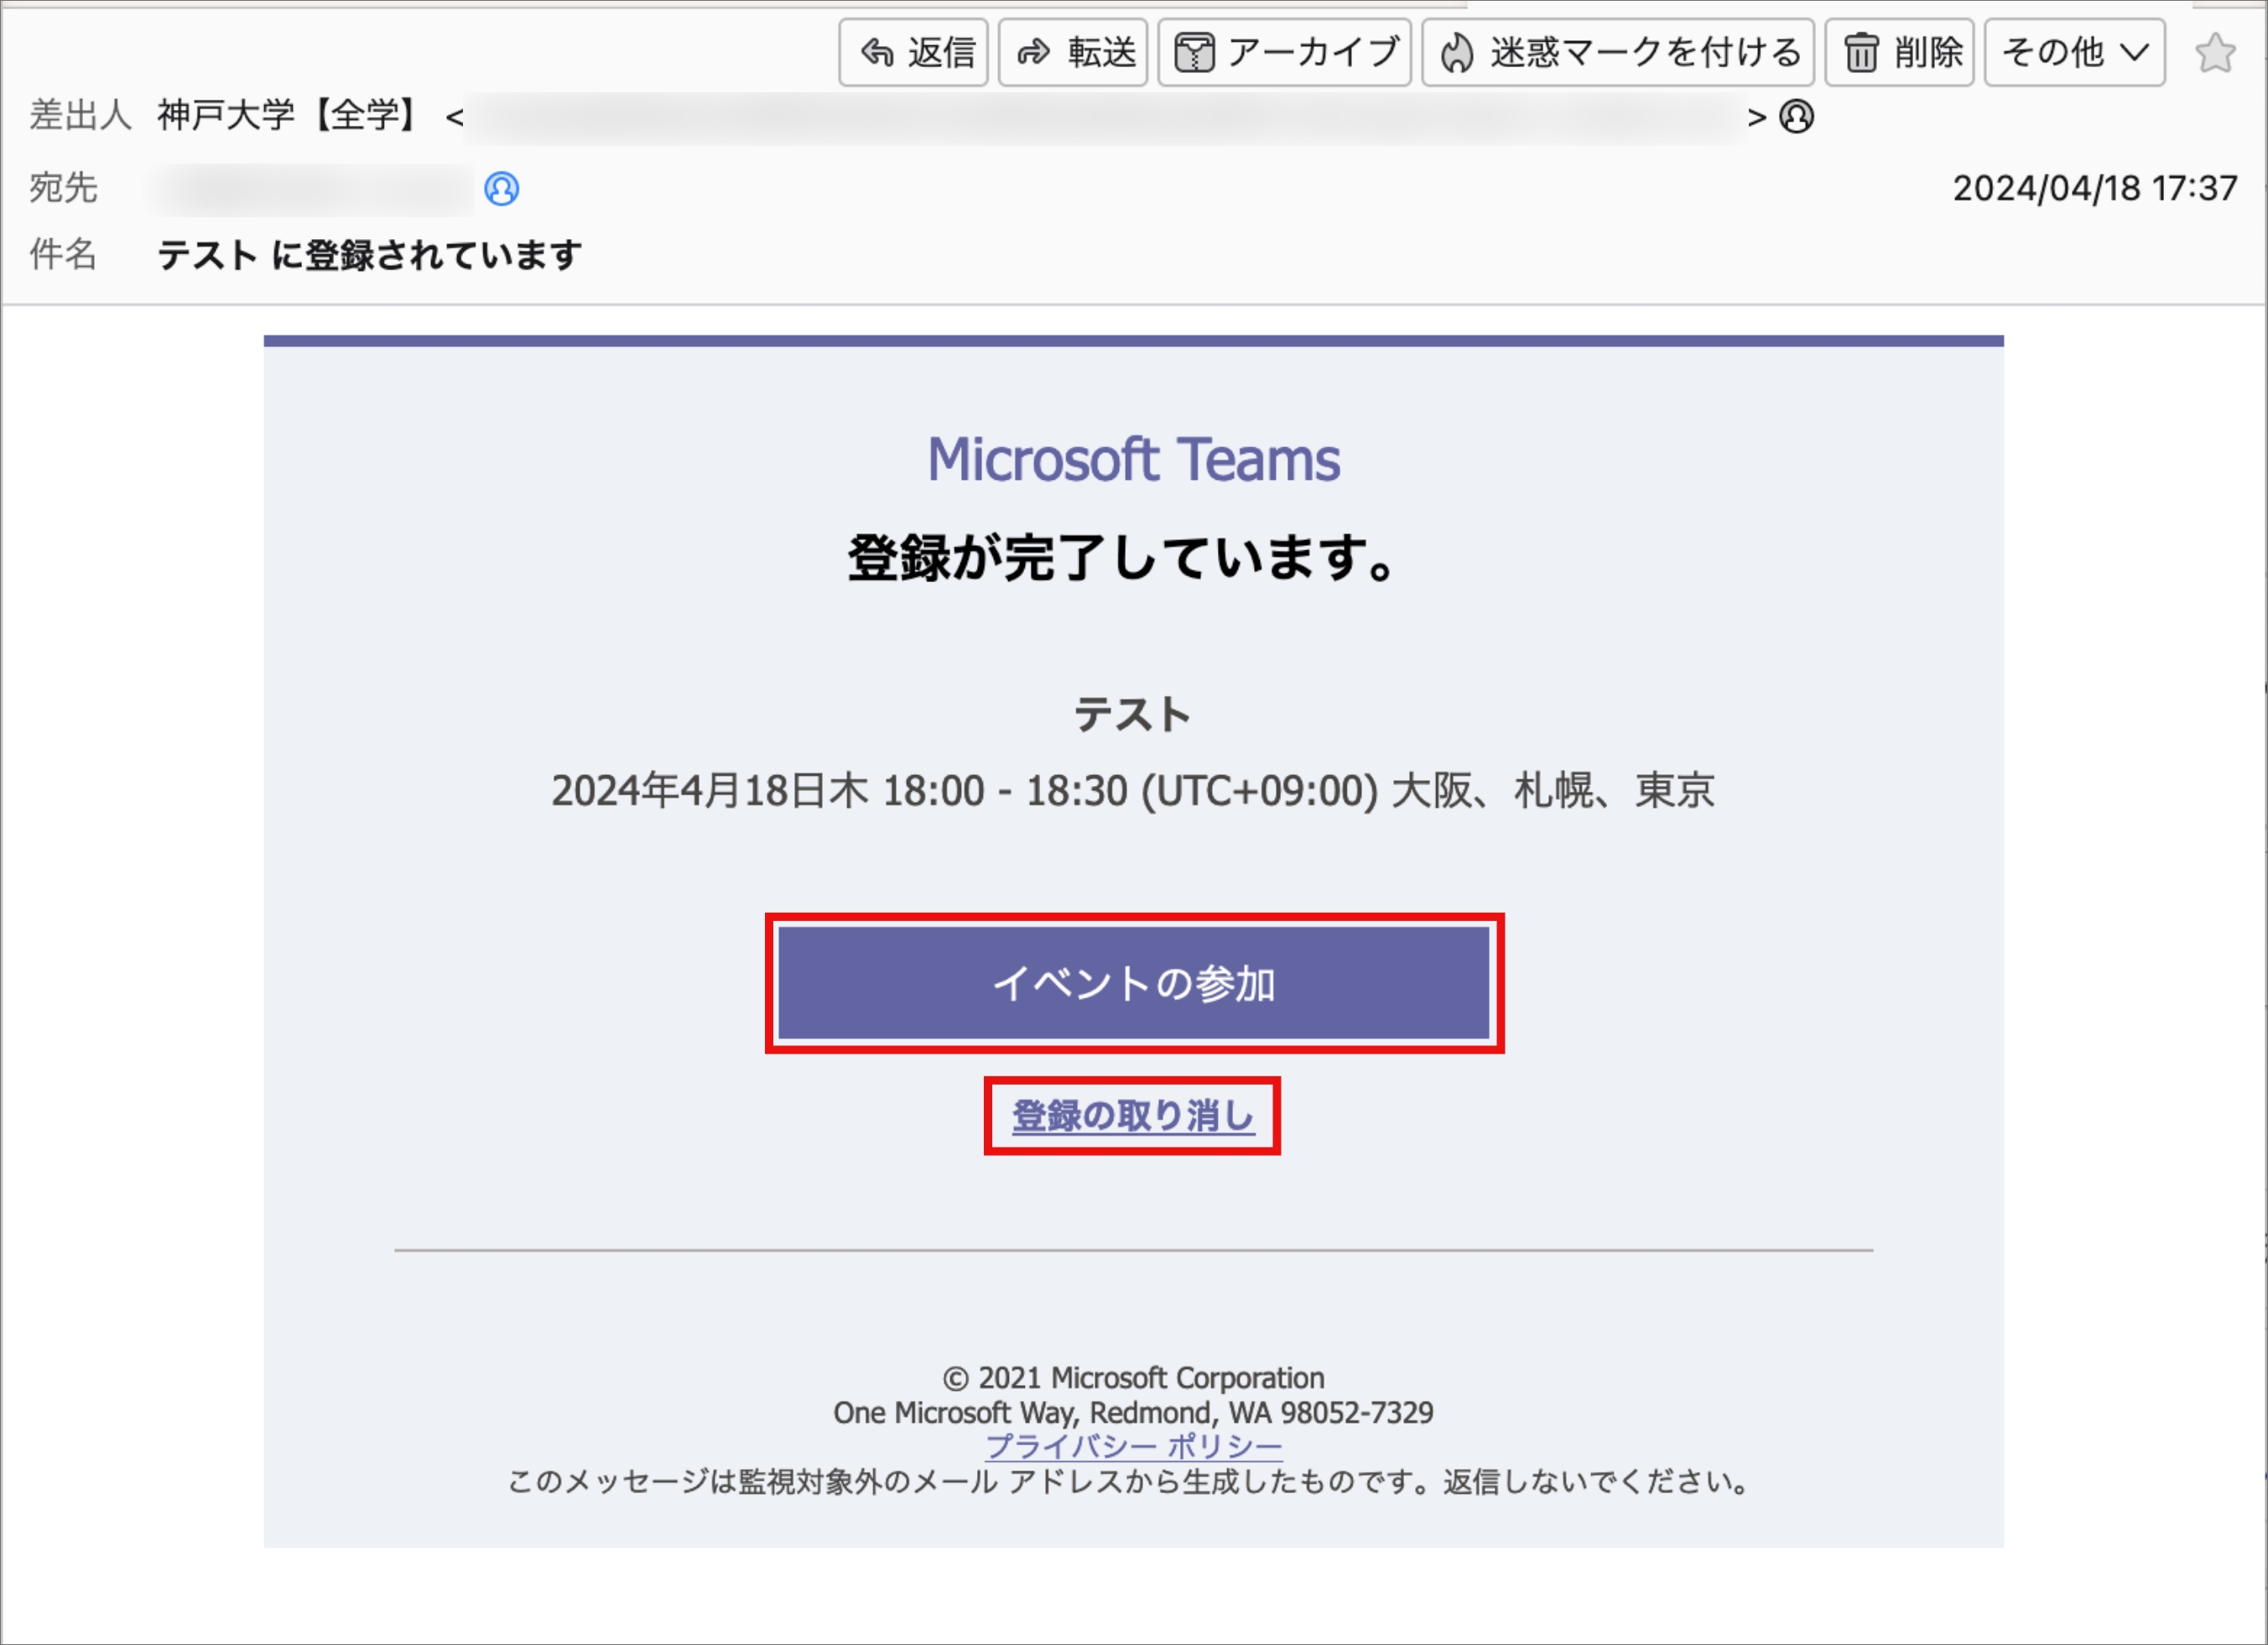Viewport: 2268px width, 1645px height.
Task: Open the その他 dropdown menu
Action: 2074,53
